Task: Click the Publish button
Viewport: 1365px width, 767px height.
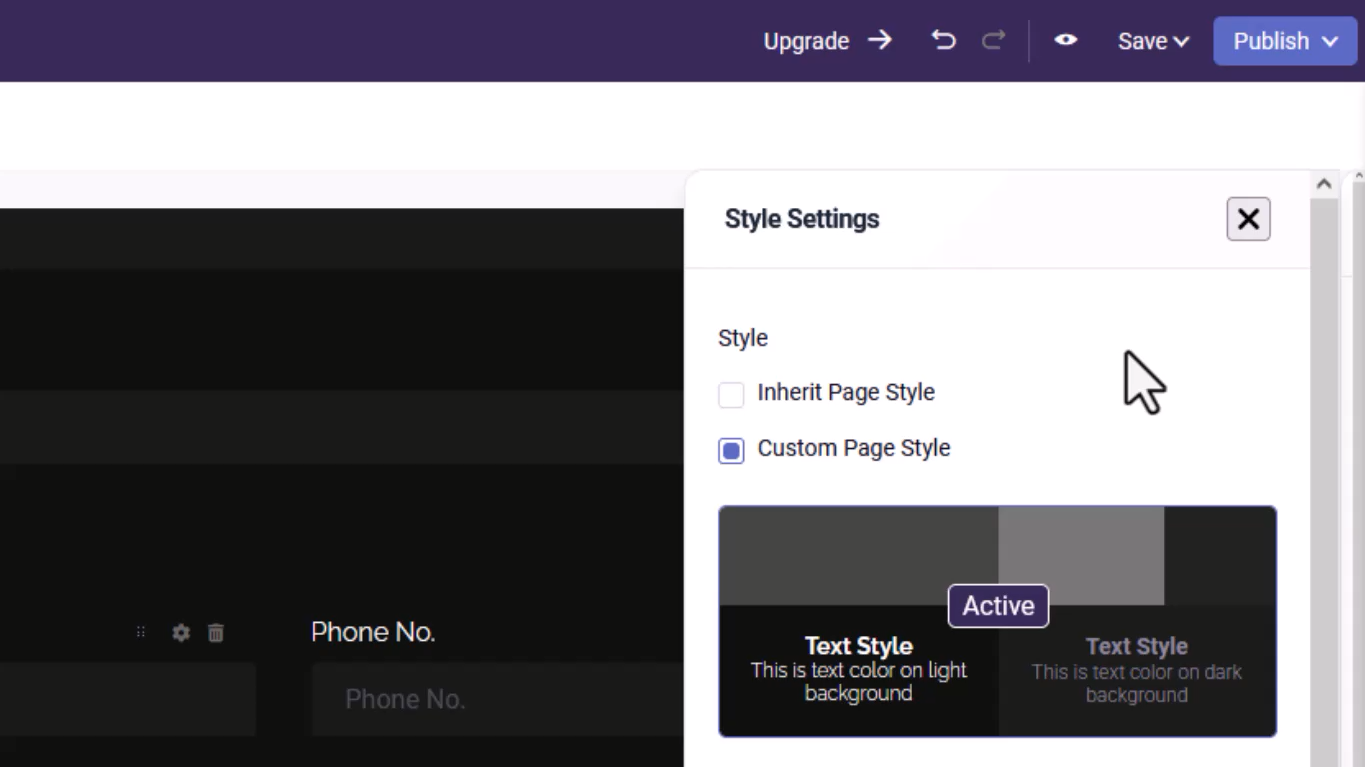Action: click(x=1270, y=41)
